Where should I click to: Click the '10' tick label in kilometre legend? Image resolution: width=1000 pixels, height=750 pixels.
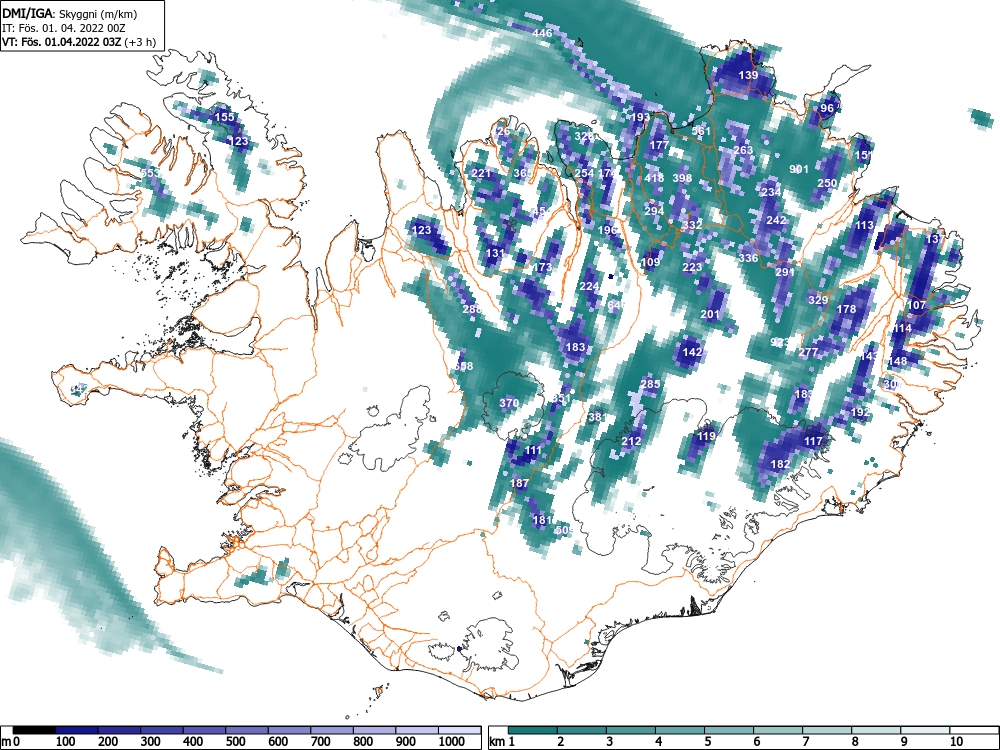tap(956, 742)
